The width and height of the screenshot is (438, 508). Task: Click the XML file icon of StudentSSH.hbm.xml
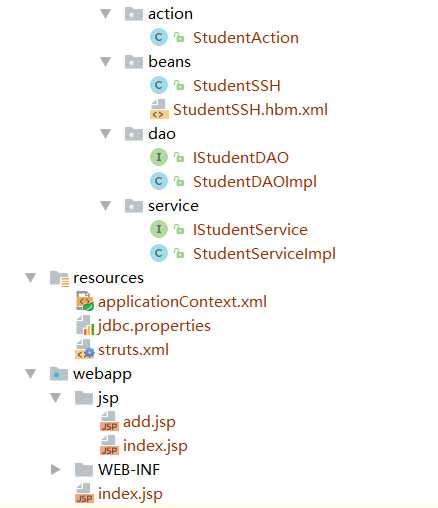click(x=159, y=109)
